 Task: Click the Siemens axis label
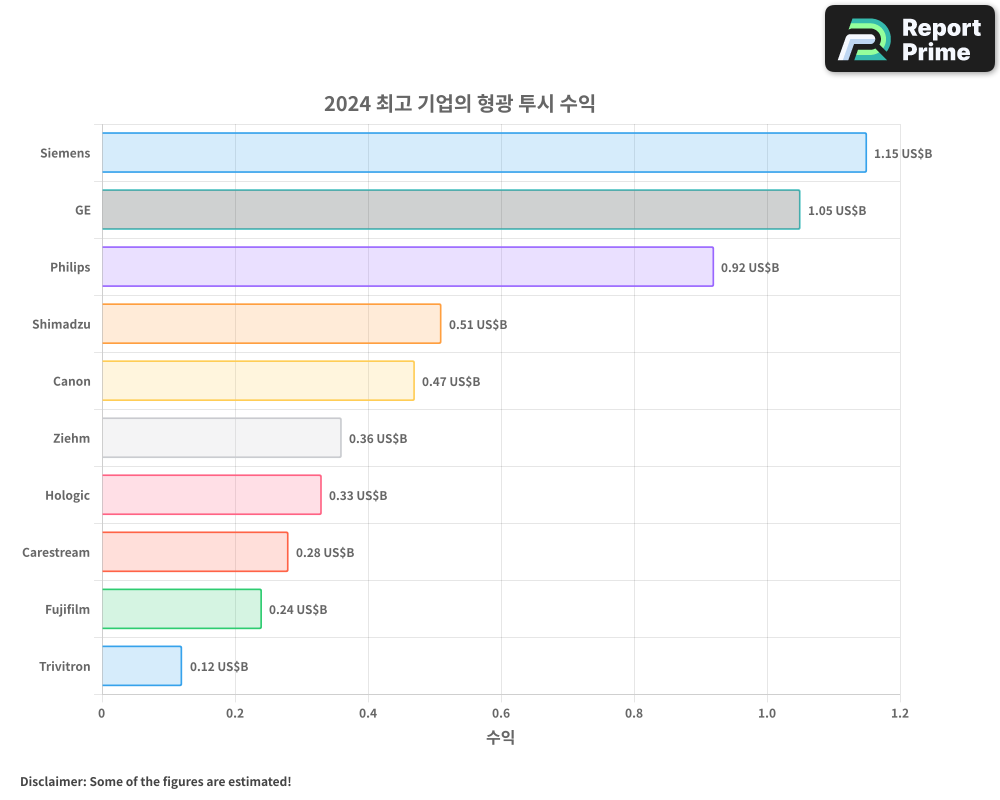[x=65, y=153]
